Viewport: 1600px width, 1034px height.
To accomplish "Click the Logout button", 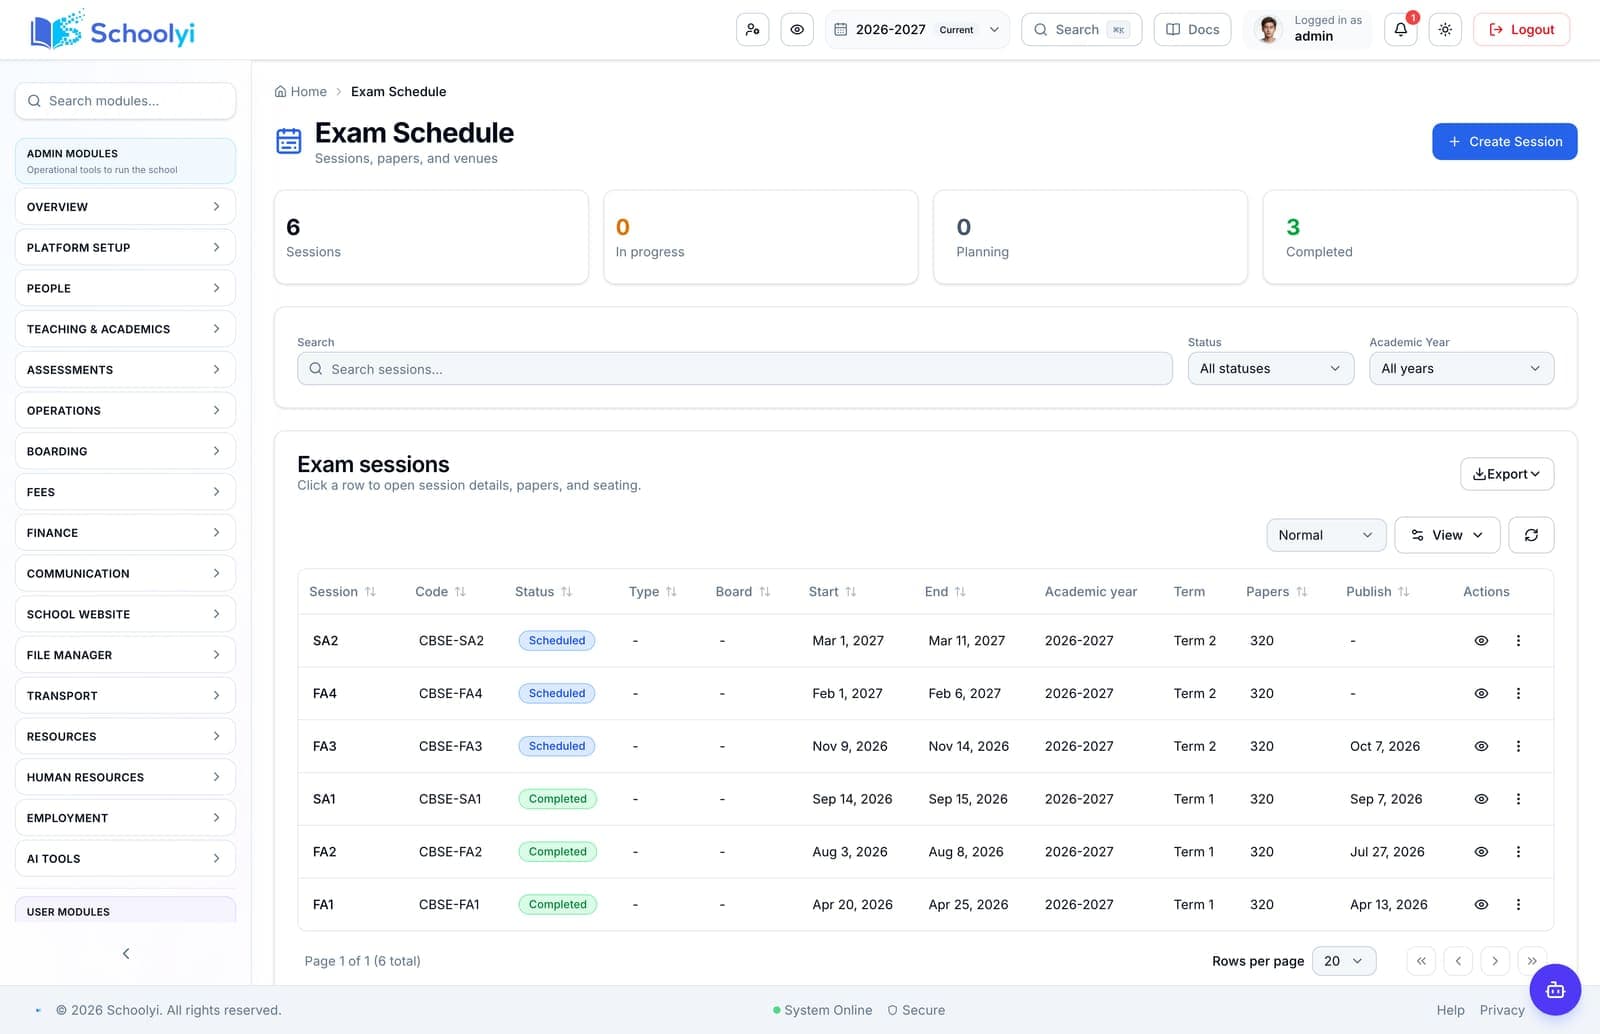I will pyautogui.click(x=1521, y=30).
